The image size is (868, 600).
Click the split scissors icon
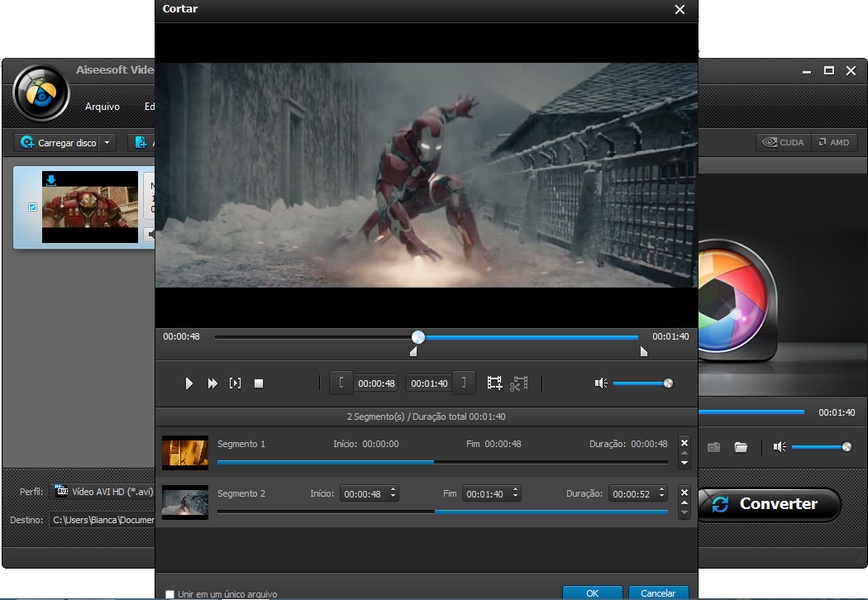(519, 383)
